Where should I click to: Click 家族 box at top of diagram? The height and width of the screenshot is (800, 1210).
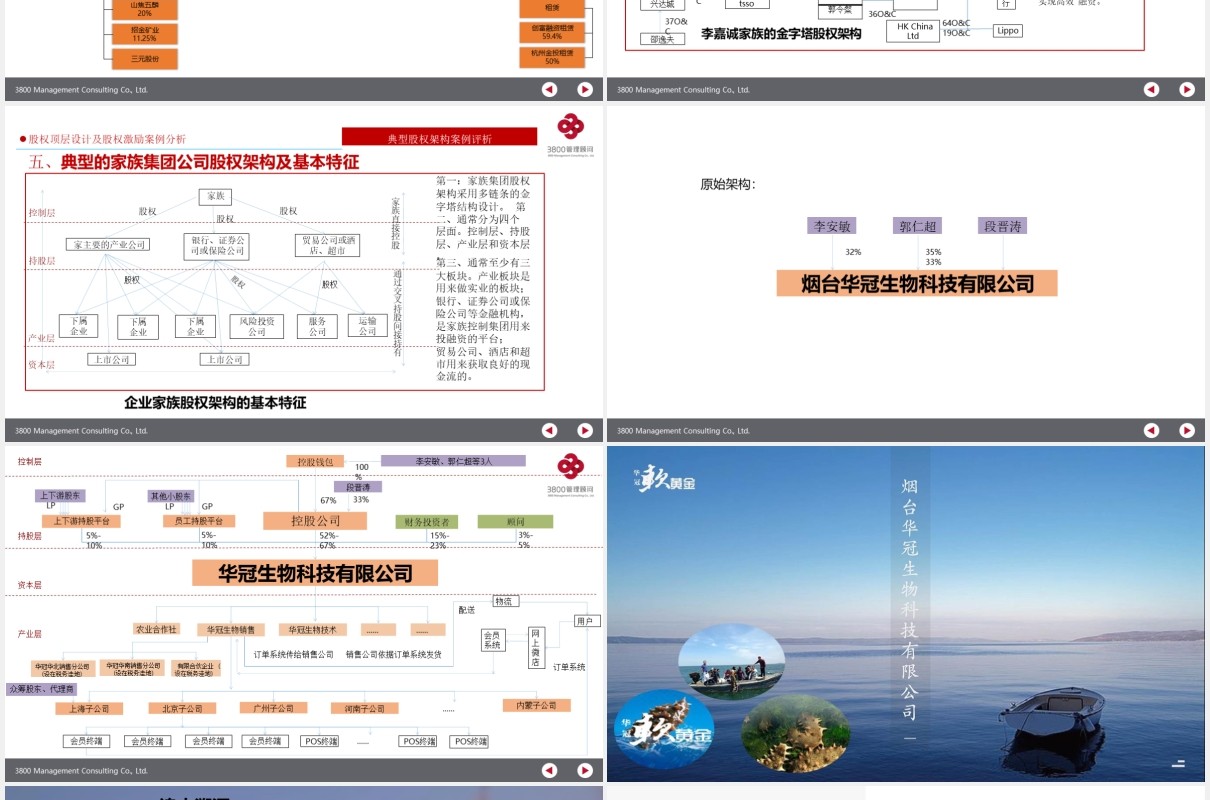click(x=215, y=197)
